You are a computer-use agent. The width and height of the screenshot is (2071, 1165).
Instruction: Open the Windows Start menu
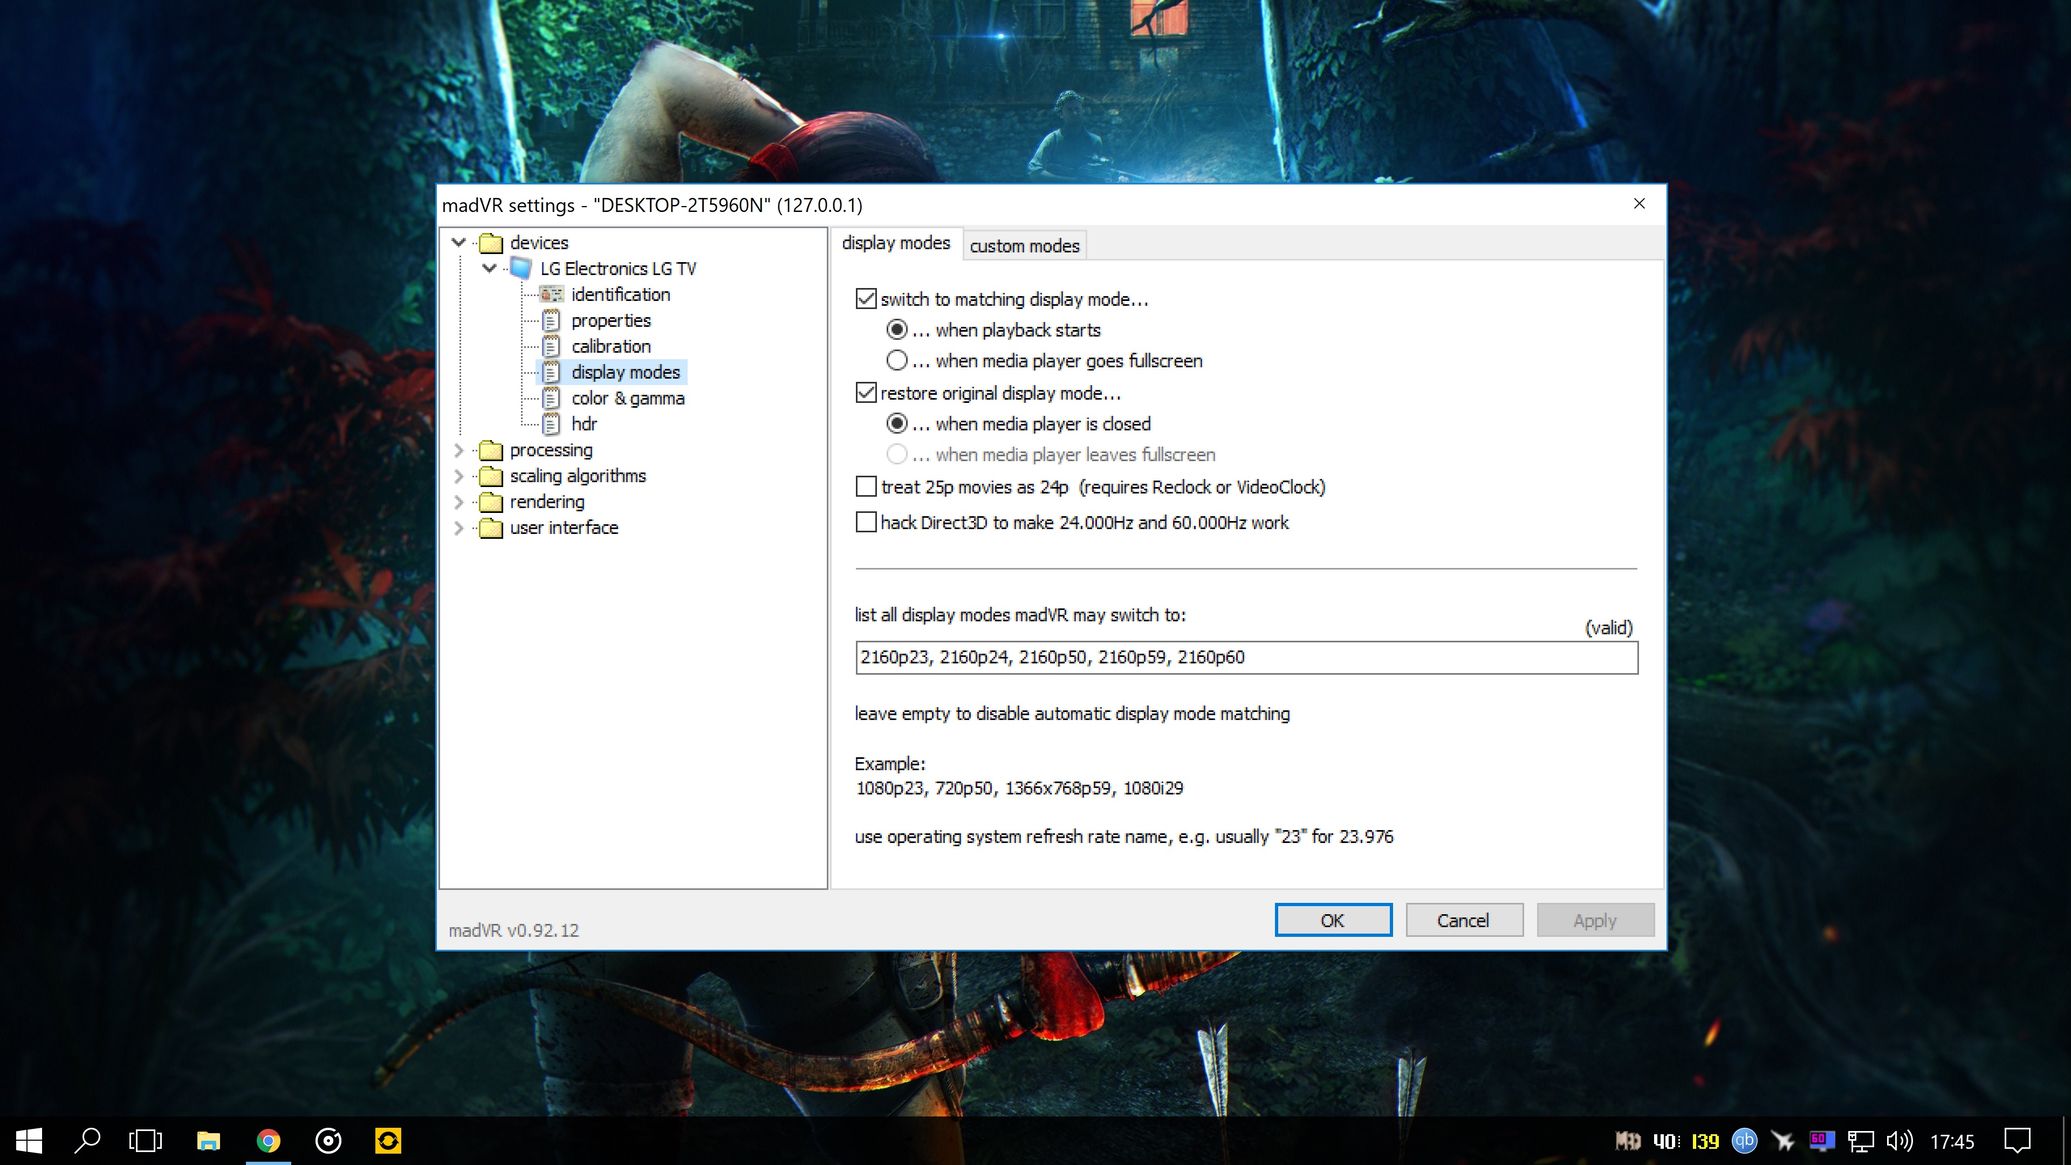click(x=29, y=1140)
